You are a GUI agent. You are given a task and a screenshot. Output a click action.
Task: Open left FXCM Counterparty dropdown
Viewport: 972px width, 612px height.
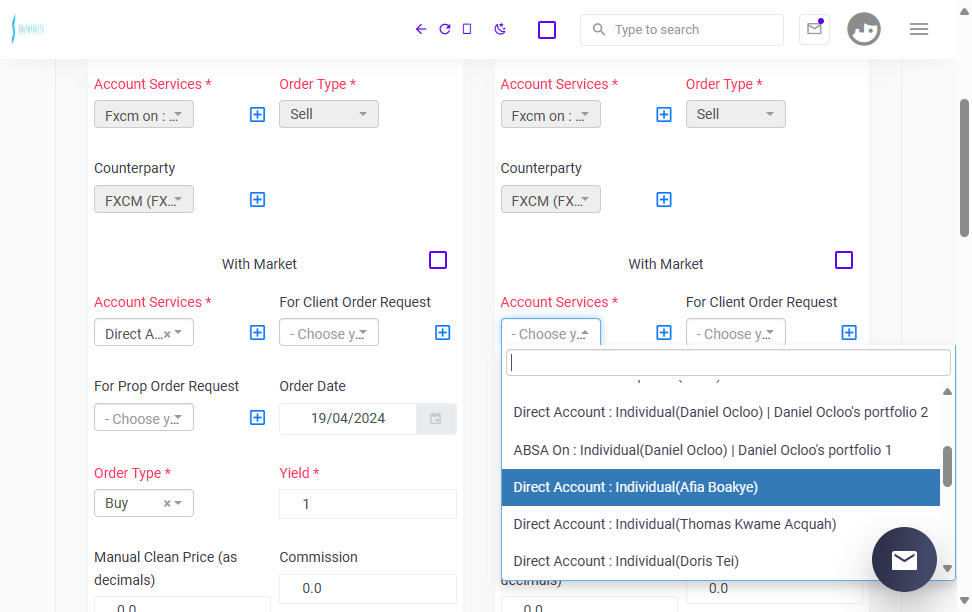coord(144,200)
